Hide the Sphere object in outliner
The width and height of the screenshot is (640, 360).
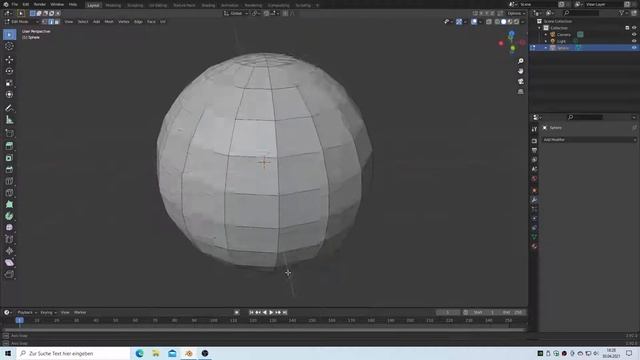[634, 48]
